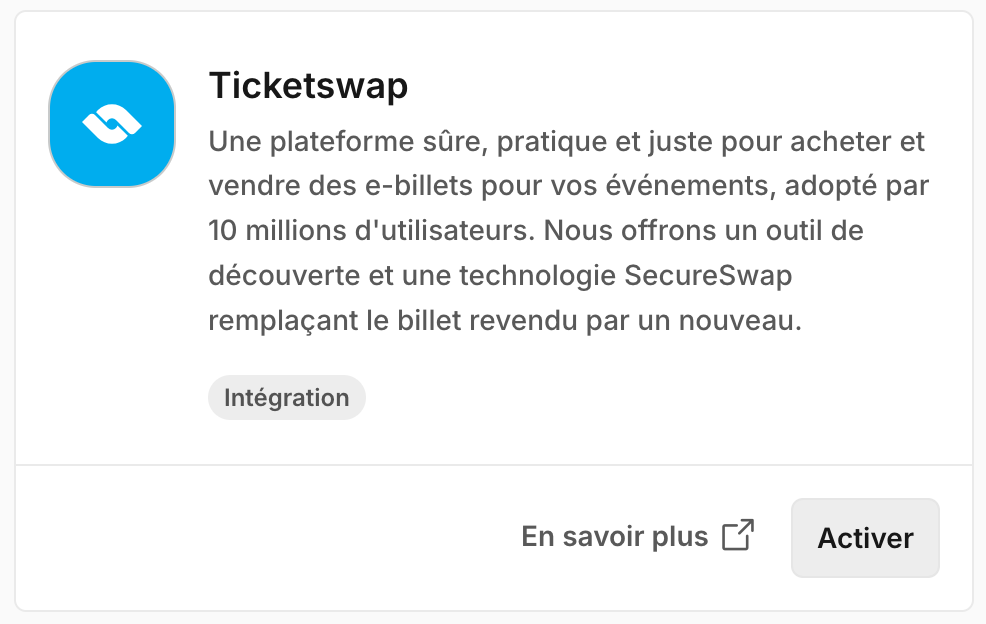986x624 pixels.
Task: Click the word SecureSwap in the description
Action: 708,276
